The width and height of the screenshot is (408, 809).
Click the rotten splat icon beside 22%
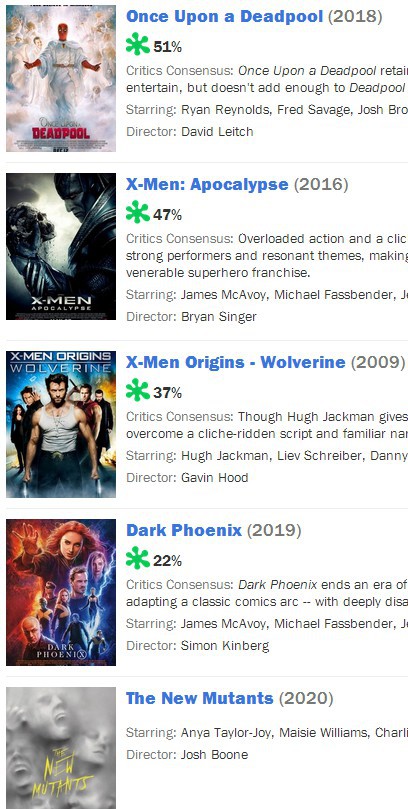click(x=138, y=559)
